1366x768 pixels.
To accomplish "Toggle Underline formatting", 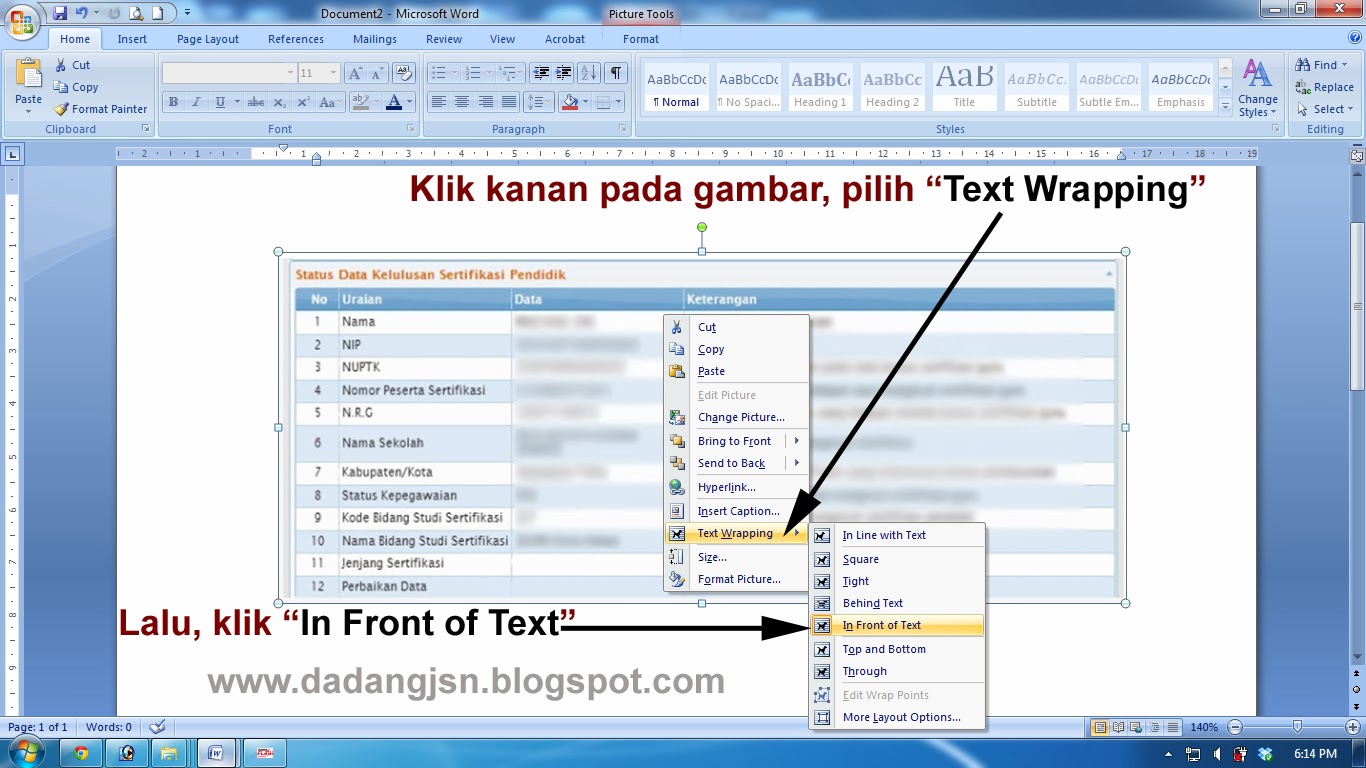I will pyautogui.click(x=219, y=102).
